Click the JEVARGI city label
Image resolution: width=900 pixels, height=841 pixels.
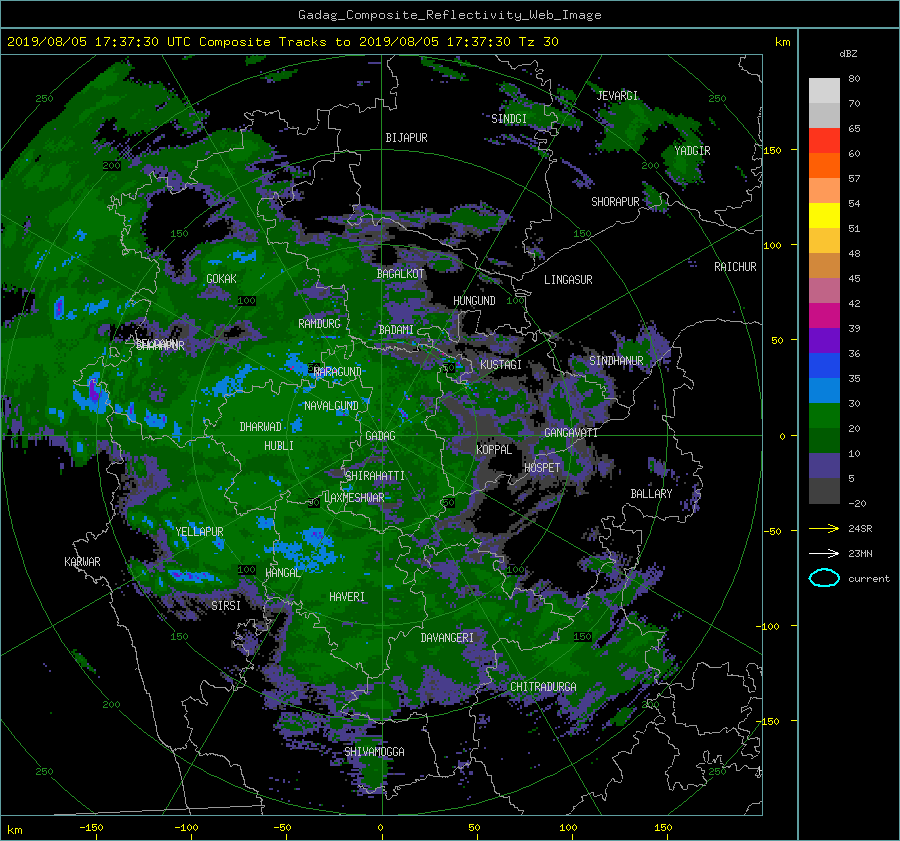click(617, 96)
